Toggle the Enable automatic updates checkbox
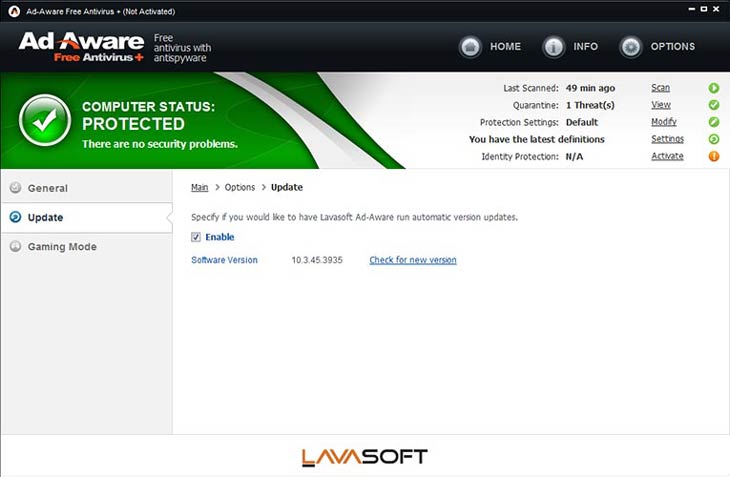Image resolution: width=730 pixels, height=477 pixels. 196,237
